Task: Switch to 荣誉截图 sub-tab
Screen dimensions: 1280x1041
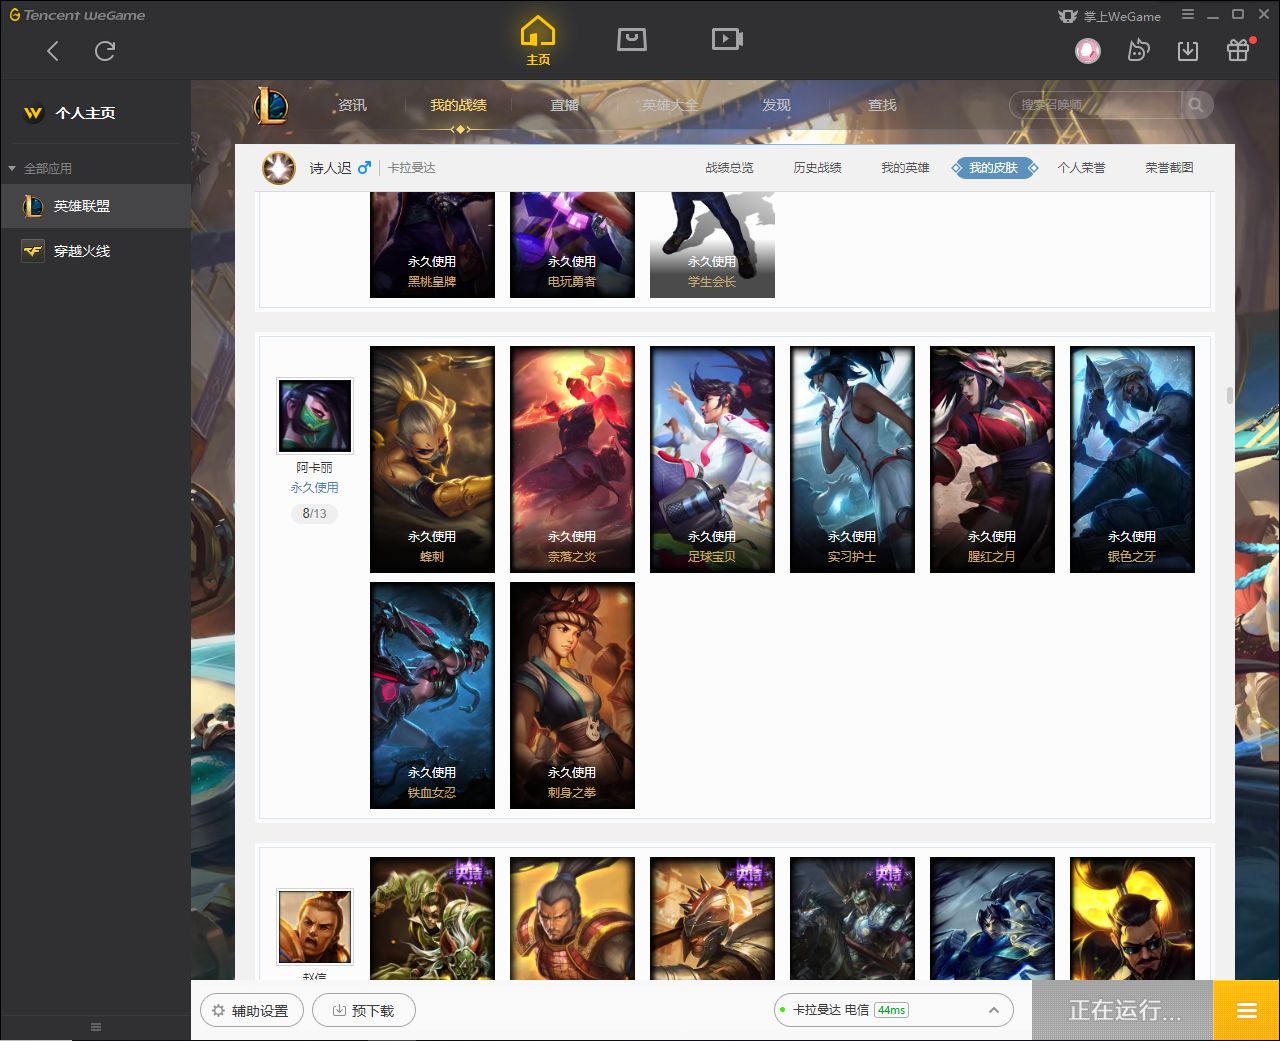Action: tap(1169, 168)
